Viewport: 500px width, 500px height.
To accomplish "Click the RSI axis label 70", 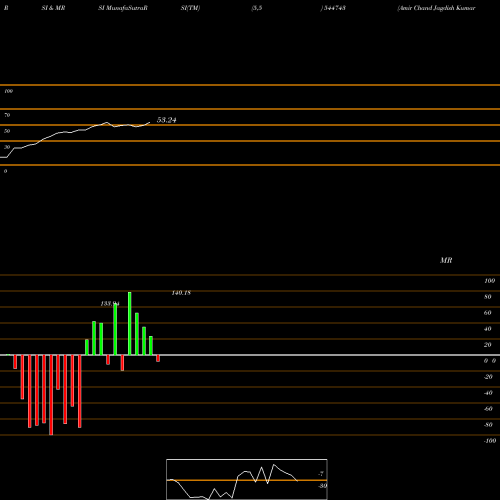I will (7, 115).
